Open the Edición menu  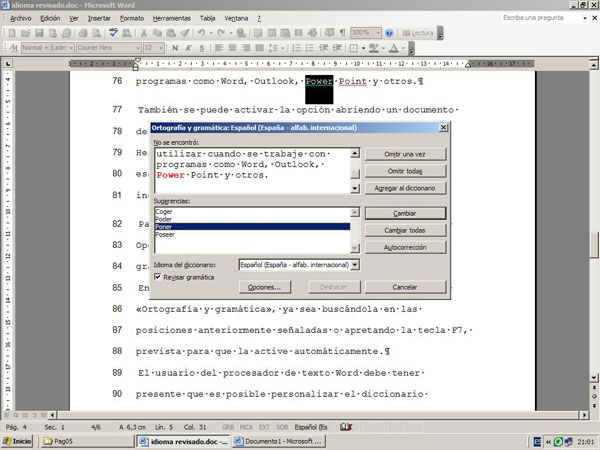[50, 18]
